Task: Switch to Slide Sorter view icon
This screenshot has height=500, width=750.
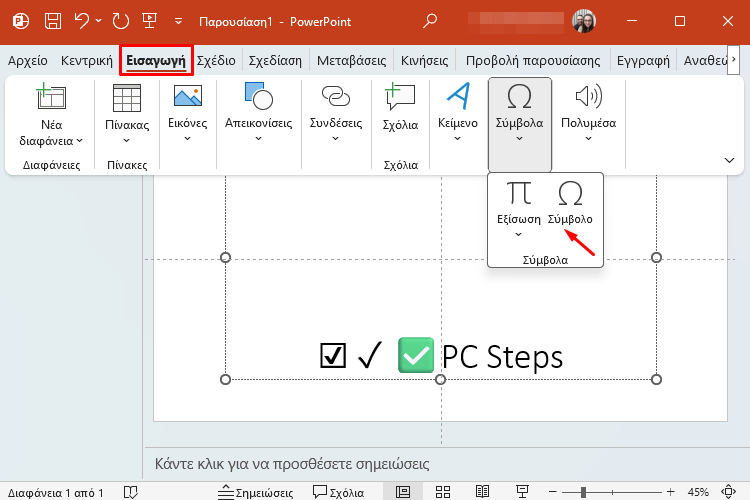Action: click(443, 492)
